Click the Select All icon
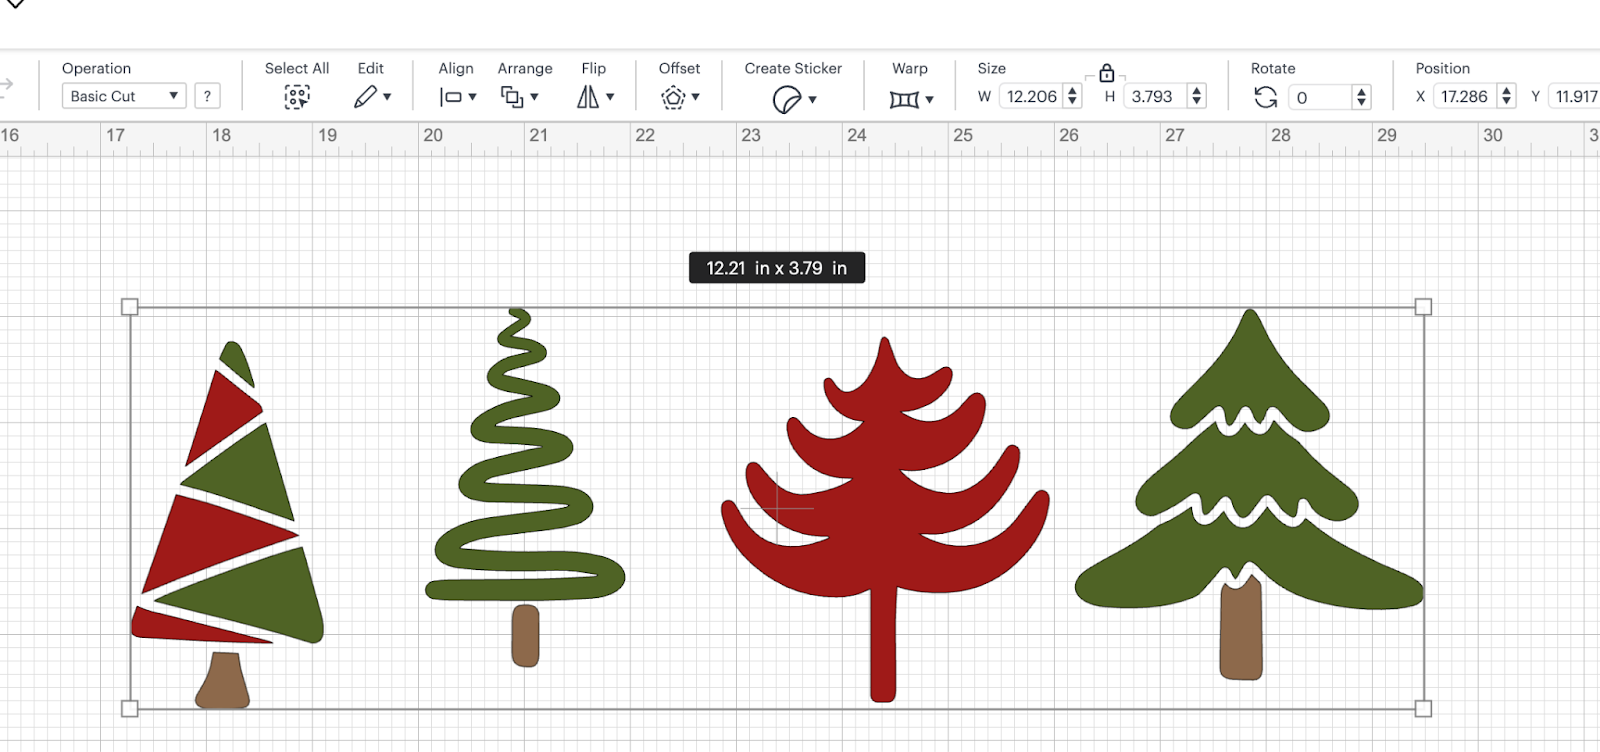Screen dimensions: 1600x752 297,97
